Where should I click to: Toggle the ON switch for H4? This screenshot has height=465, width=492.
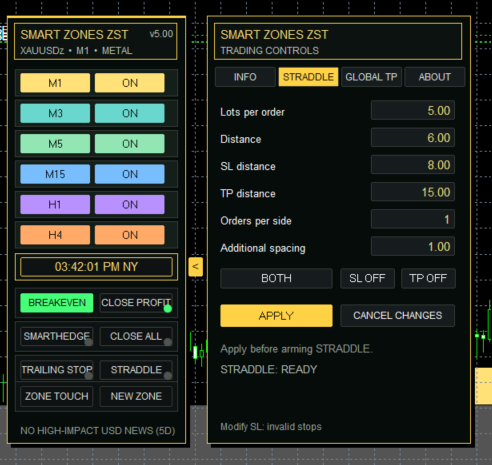point(130,235)
